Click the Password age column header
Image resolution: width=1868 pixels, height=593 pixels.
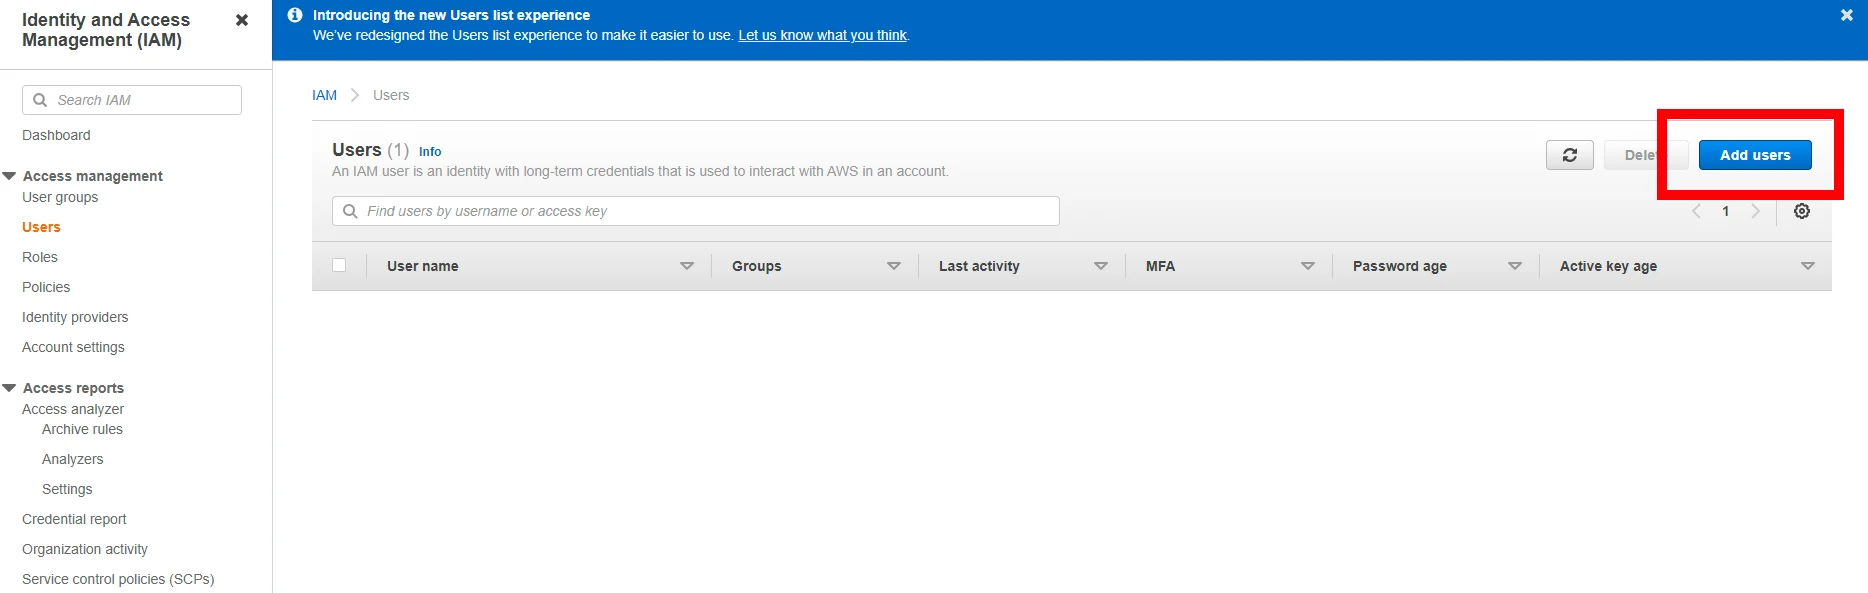[x=1399, y=266]
